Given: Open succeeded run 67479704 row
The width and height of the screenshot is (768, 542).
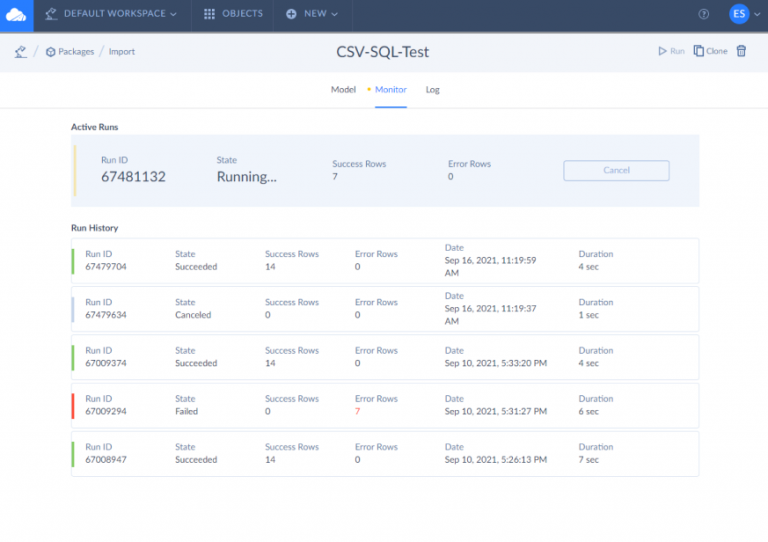Looking at the screenshot, I should 385,261.
